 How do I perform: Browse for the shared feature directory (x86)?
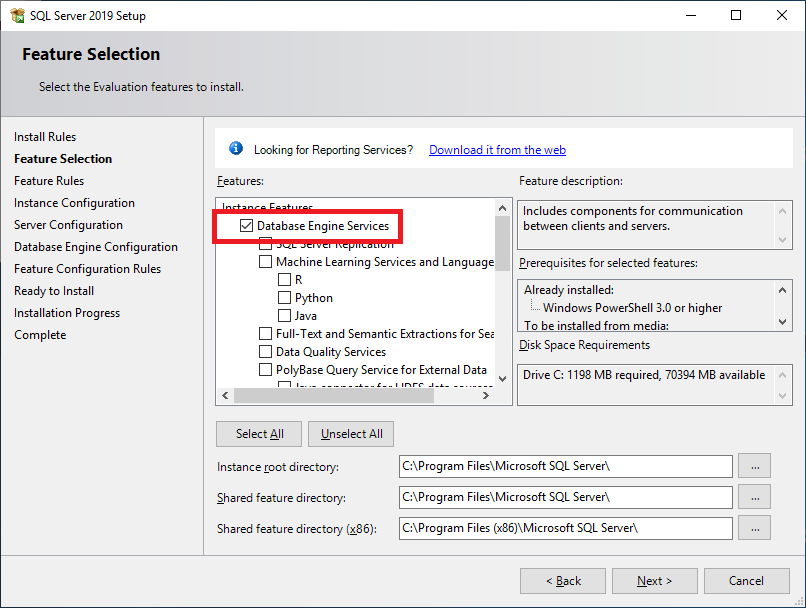[x=755, y=528]
